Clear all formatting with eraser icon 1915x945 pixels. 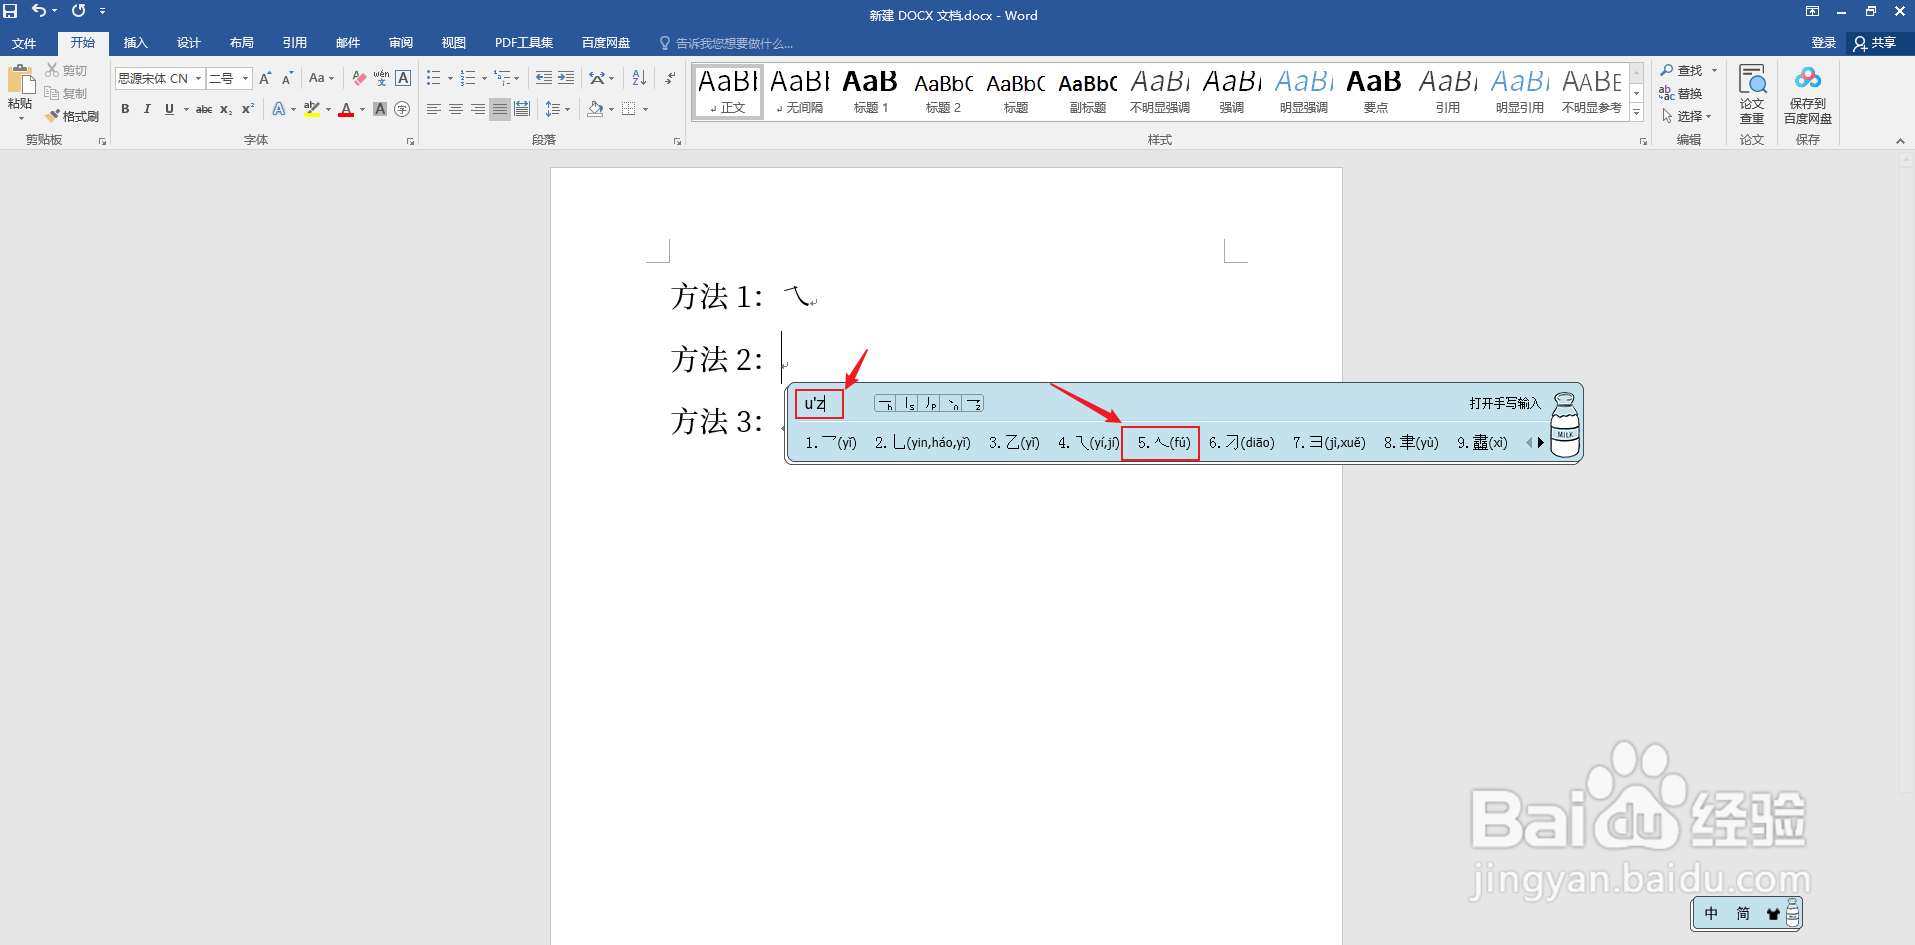(x=359, y=78)
